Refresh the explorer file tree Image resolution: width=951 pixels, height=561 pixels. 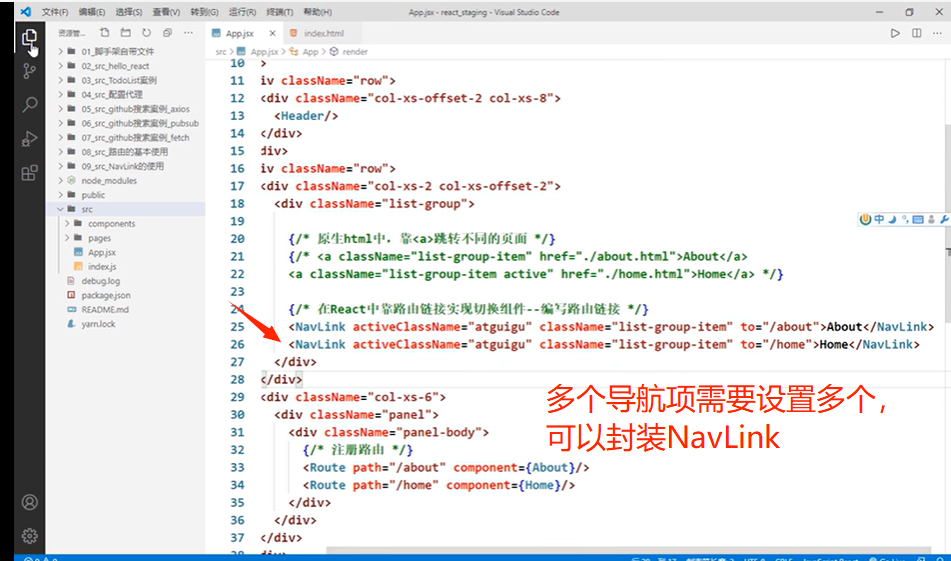(x=146, y=33)
